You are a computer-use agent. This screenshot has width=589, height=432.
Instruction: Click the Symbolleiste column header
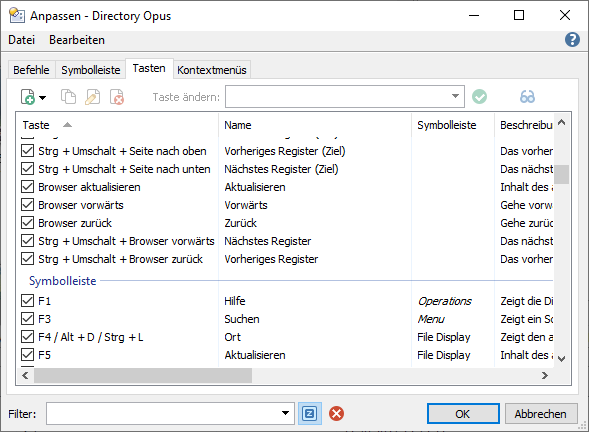(453, 125)
